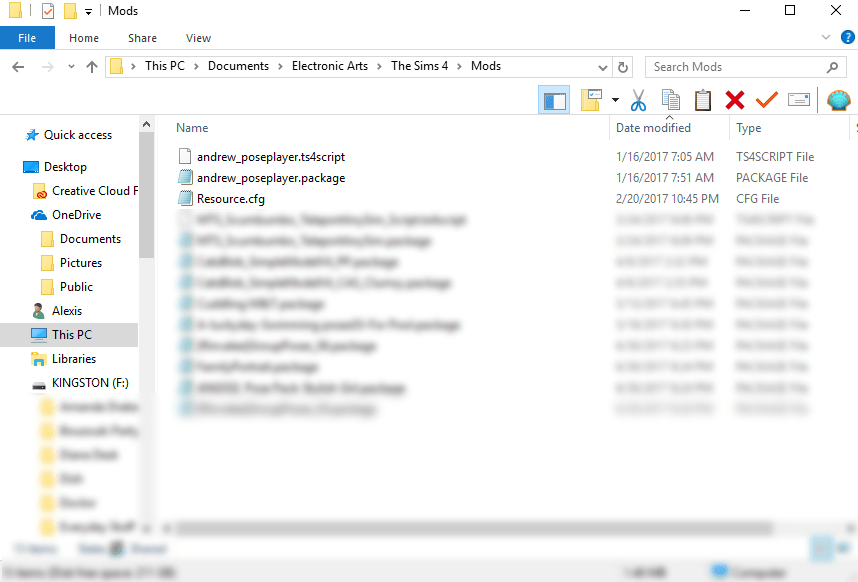The height and width of the screenshot is (582, 858).
Task: Click the orange checkmark toolbar icon
Action: (x=767, y=100)
